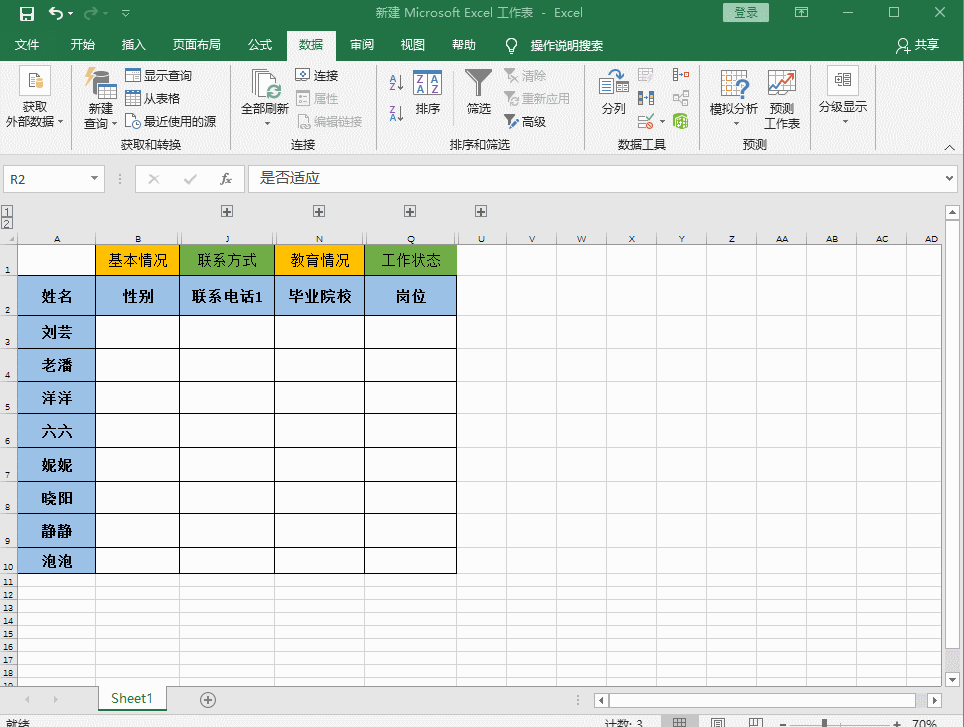This screenshot has height=727, width=964.
Task: Expand the collapsed column group plus button
Action: 227,211
